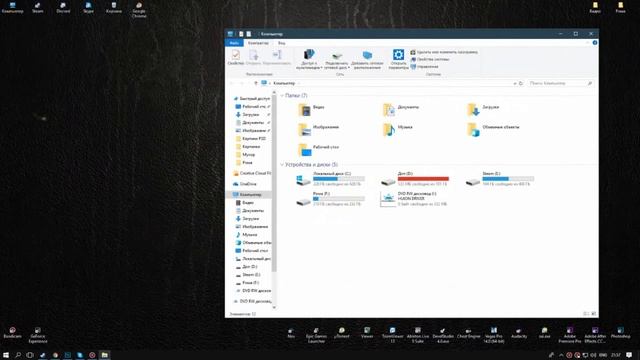The height and width of the screenshot is (360, 640).
Task: Open the address bar history dropdown
Action: click(514, 83)
